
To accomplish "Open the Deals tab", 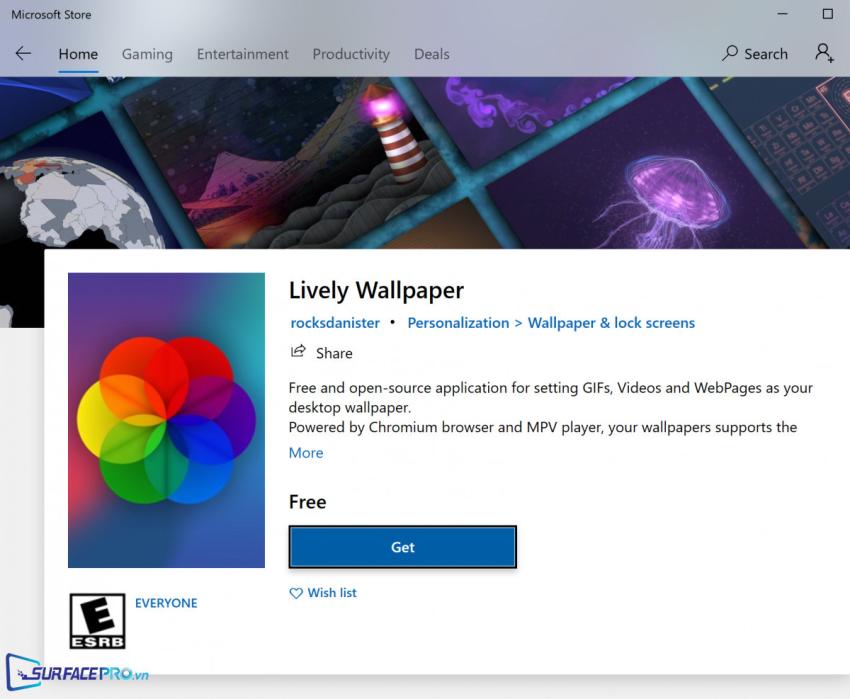I will (x=432, y=54).
